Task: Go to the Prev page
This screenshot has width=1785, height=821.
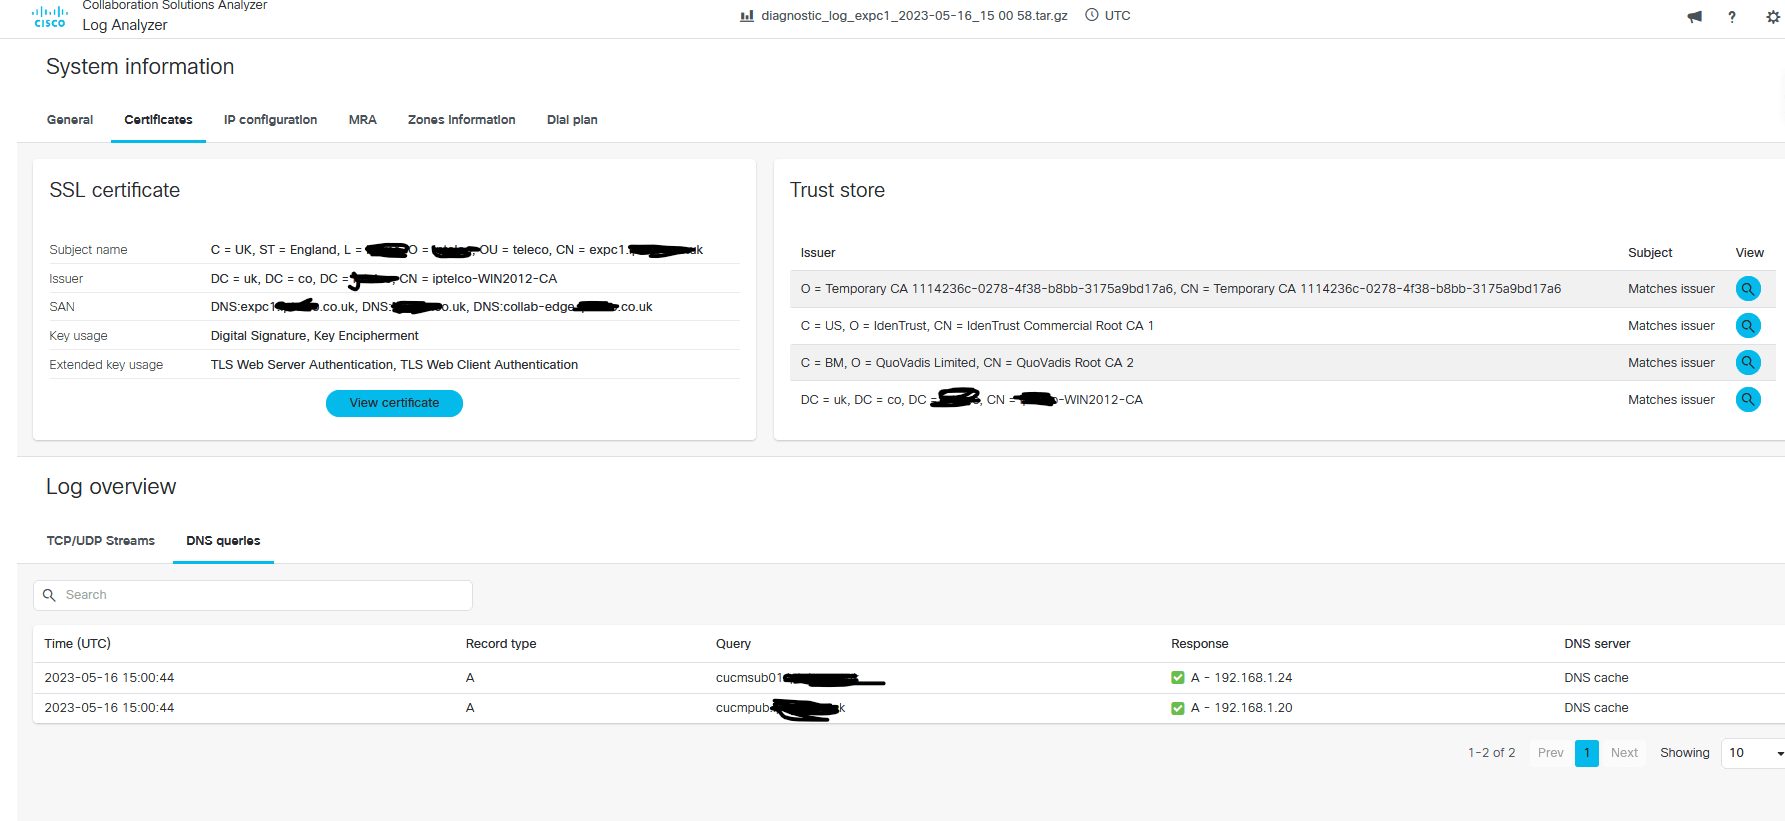Action: [1551, 753]
